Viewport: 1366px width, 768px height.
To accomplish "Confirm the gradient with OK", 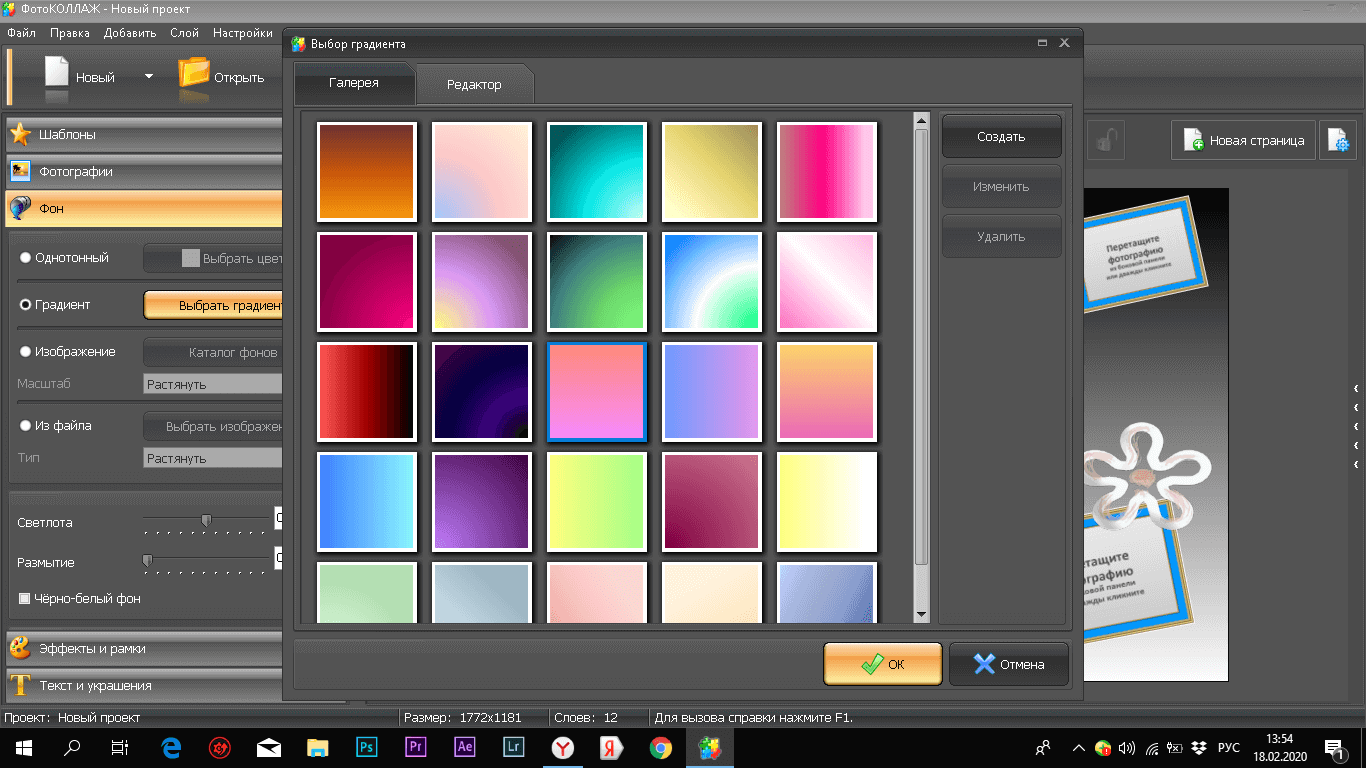I will pos(883,664).
